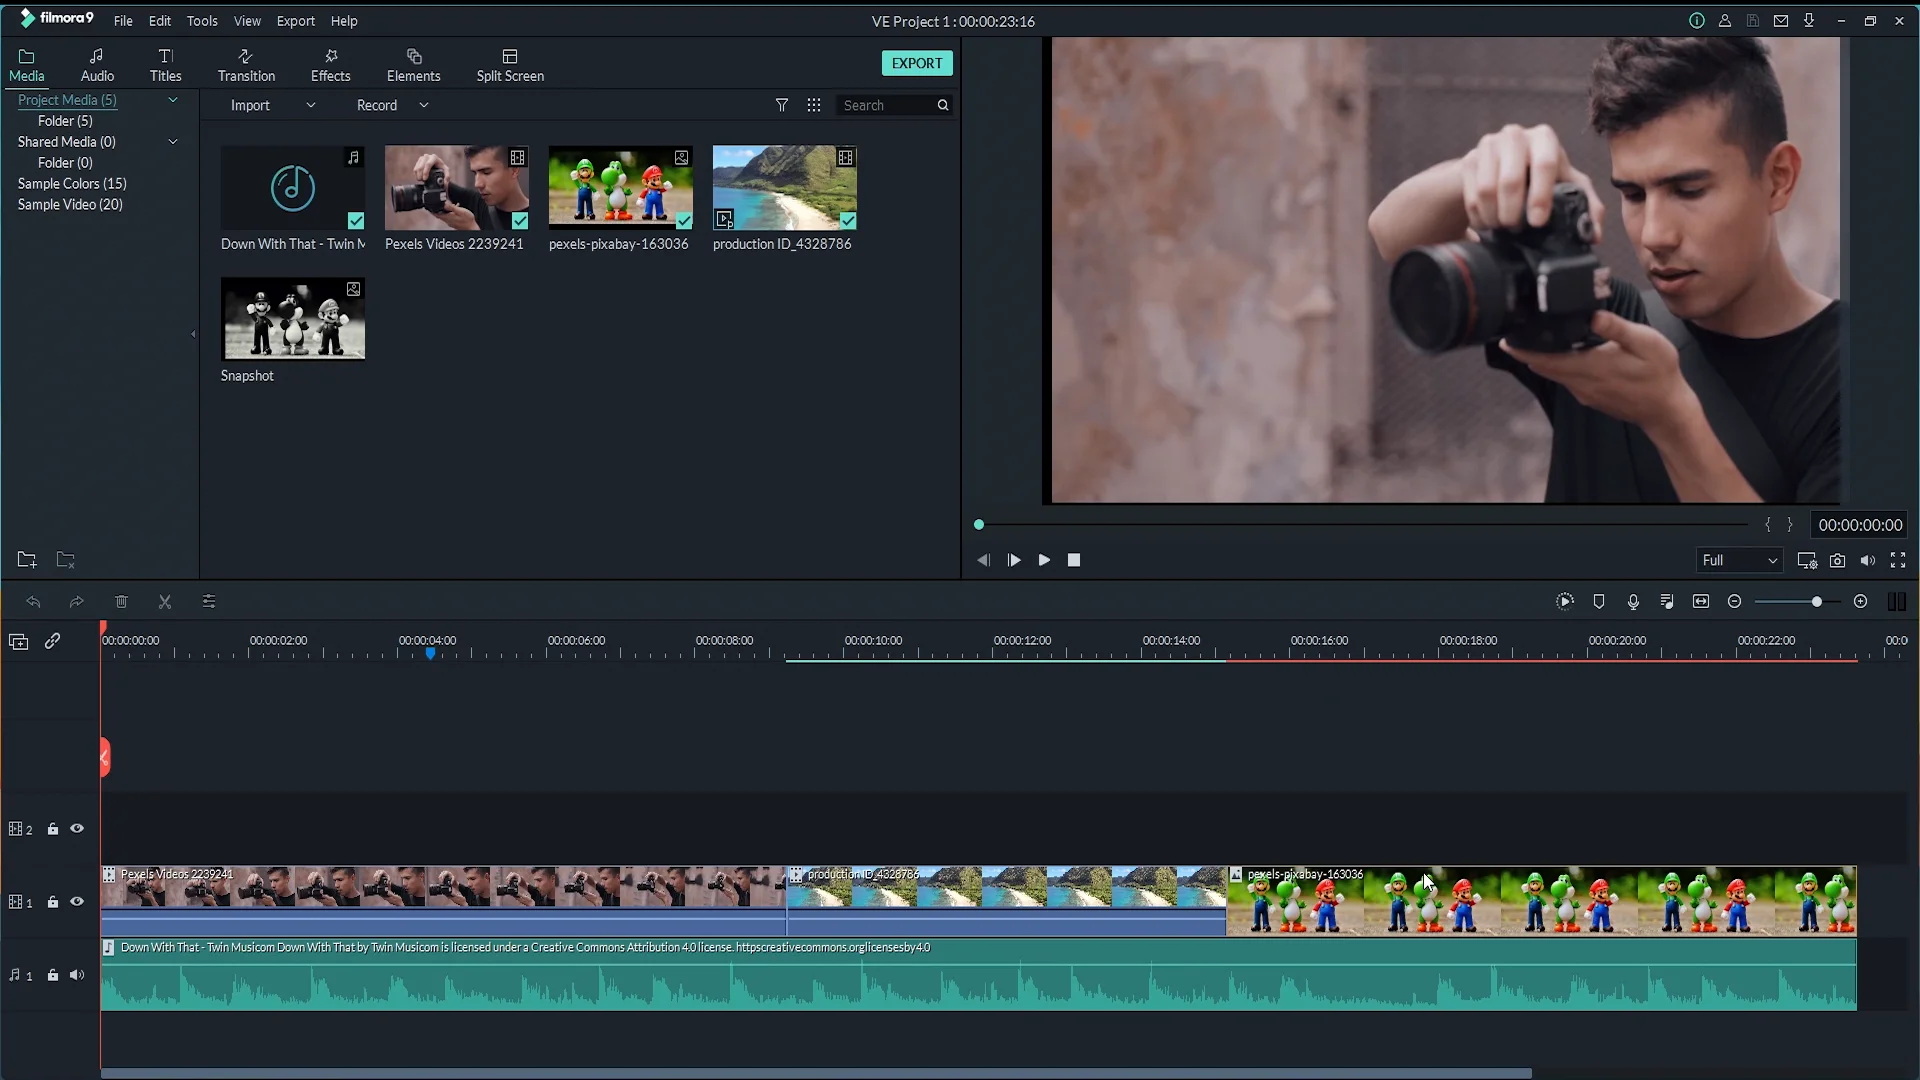This screenshot has height=1080, width=1920.
Task: Click the EXPORT button
Action: [x=916, y=63]
